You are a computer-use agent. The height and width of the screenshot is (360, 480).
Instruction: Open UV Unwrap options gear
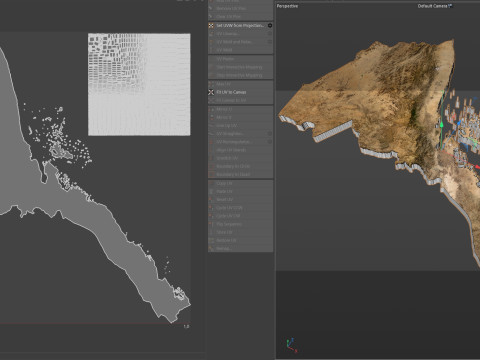[270, 34]
